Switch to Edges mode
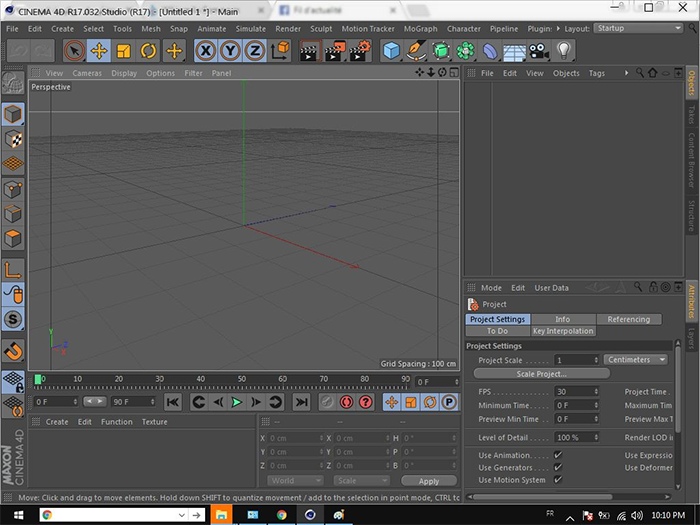Viewport: 700px width, 525px height. [x=12, y=214]
